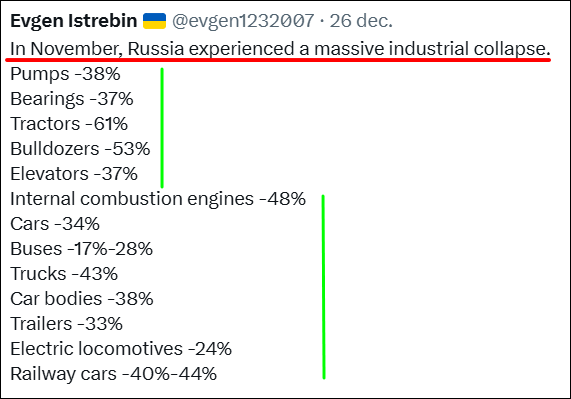Select the Car bodies -38% line
The width and height of the screenshot is (571, 399).
tap(82, 299)
